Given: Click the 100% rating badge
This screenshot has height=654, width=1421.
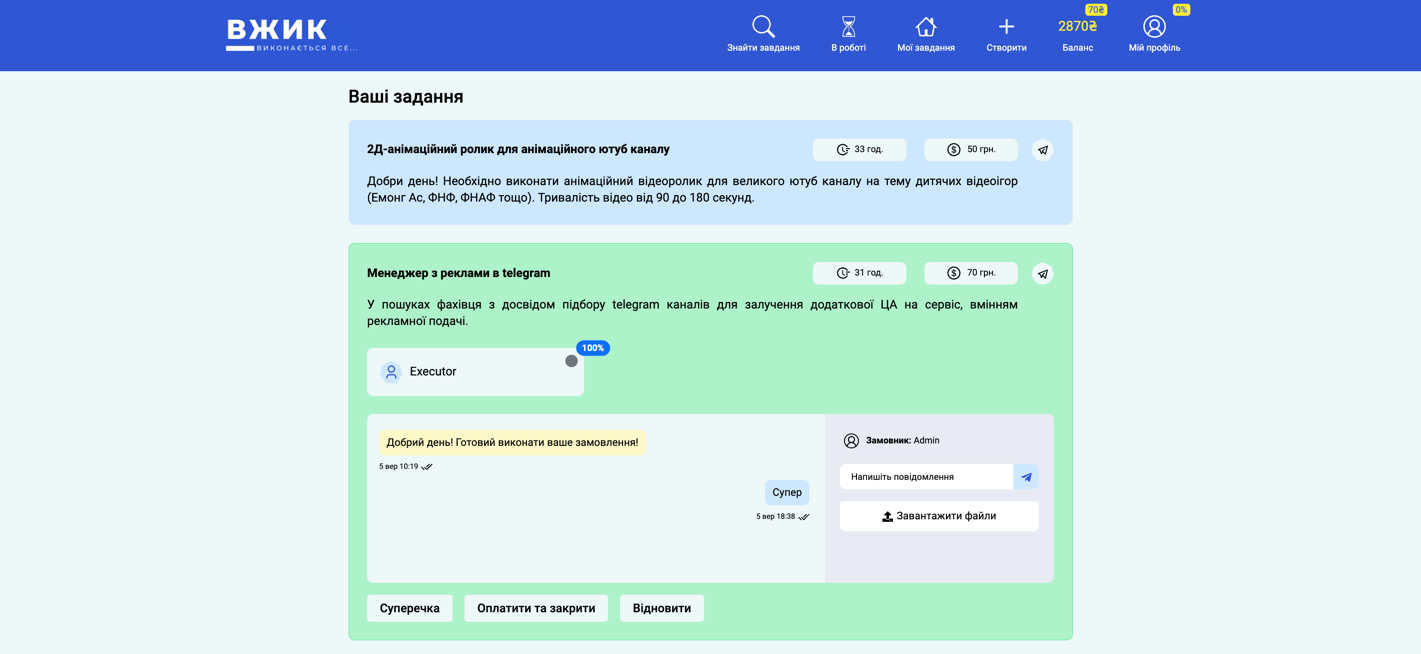Looking at the screenshot, I should tap(593, 348).
